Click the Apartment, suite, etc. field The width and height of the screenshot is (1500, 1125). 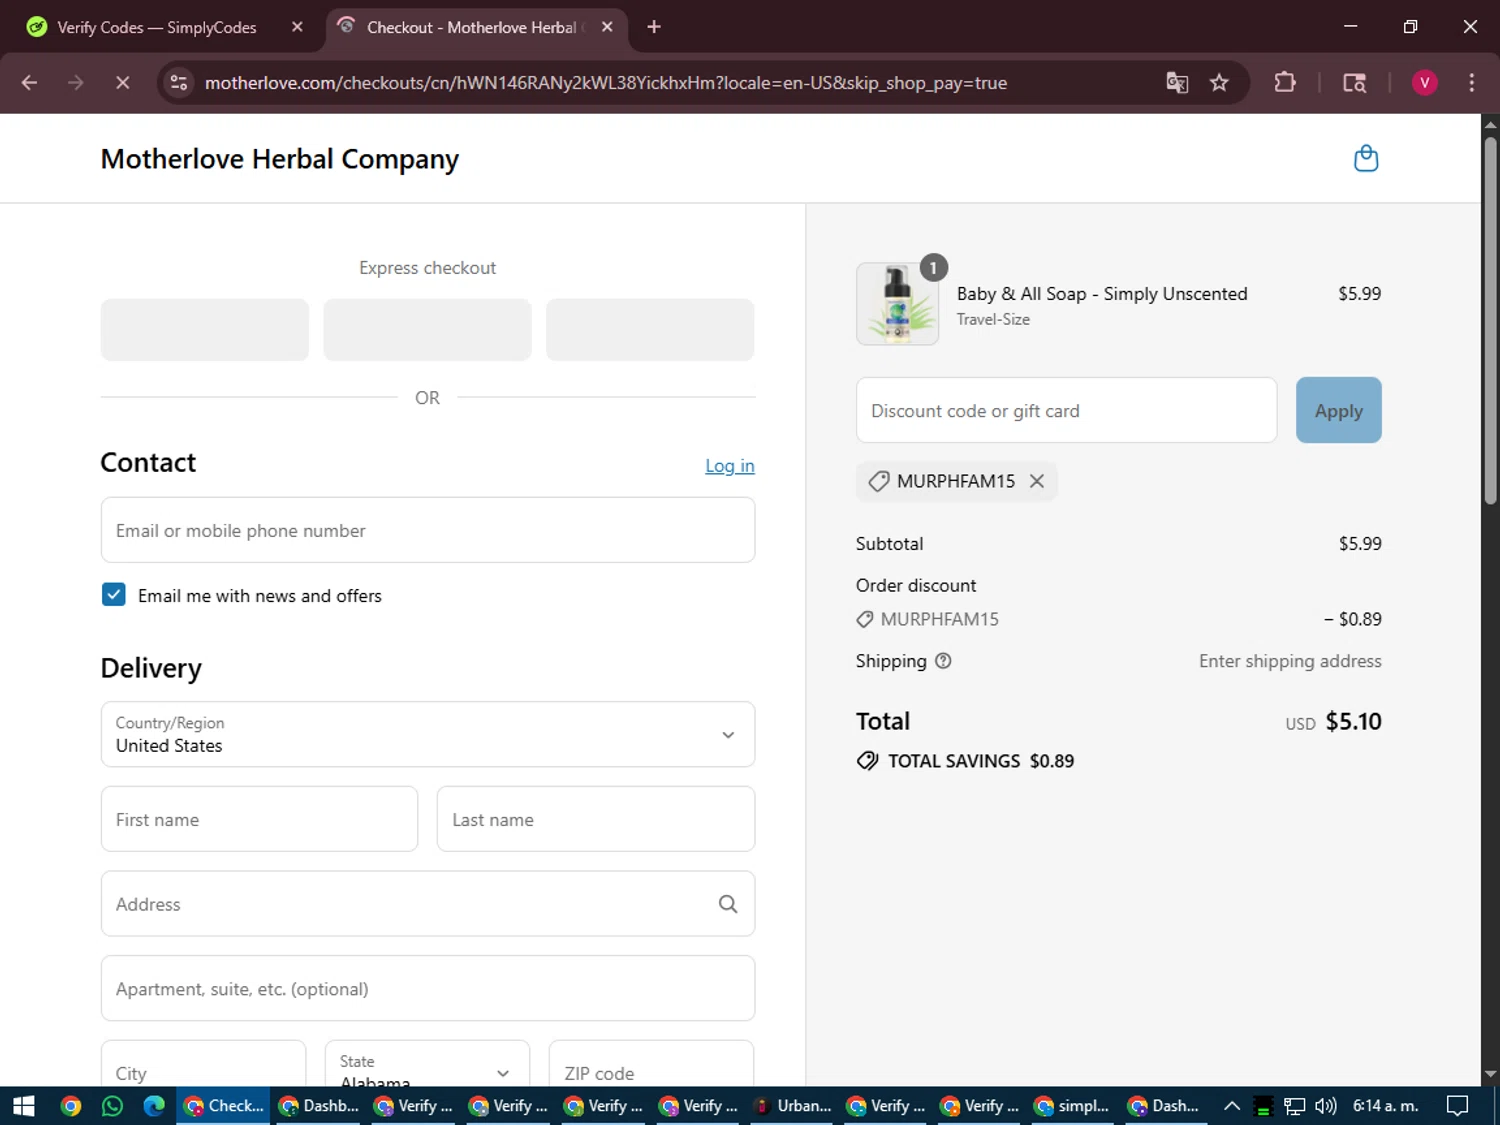click(428, 988)
